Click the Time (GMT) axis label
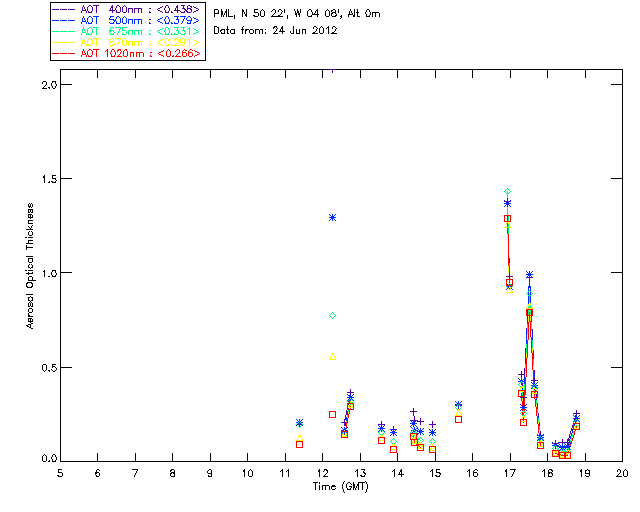640x512 pixels. 340,487
